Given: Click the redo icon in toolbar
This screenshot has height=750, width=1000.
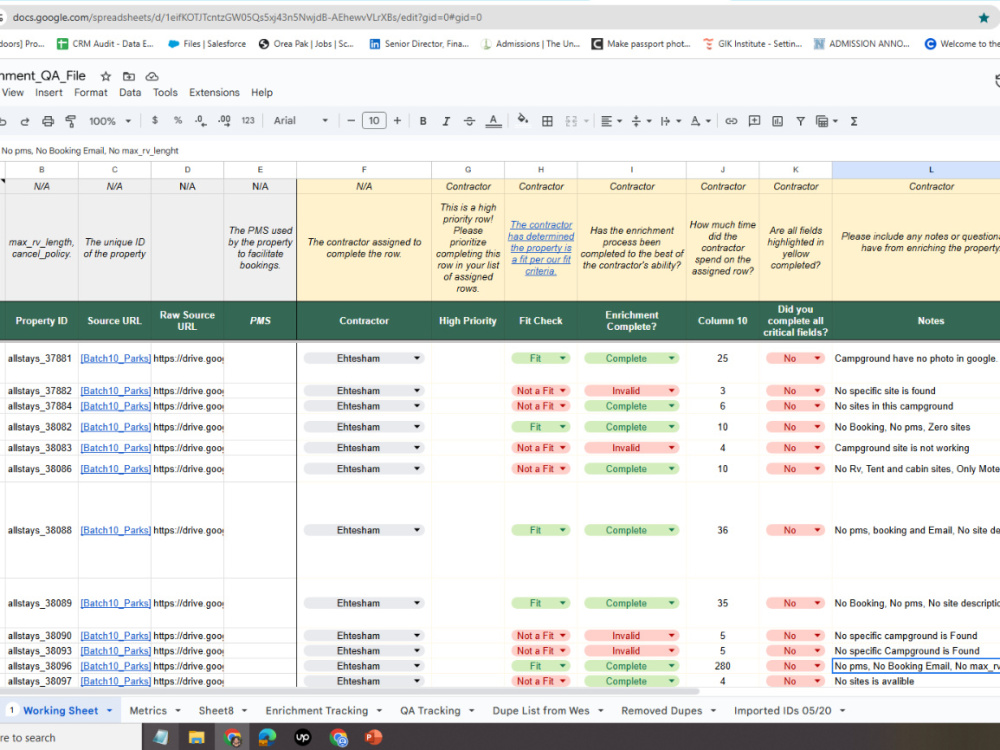Looking at the screenshot, I should click(24, 121).
